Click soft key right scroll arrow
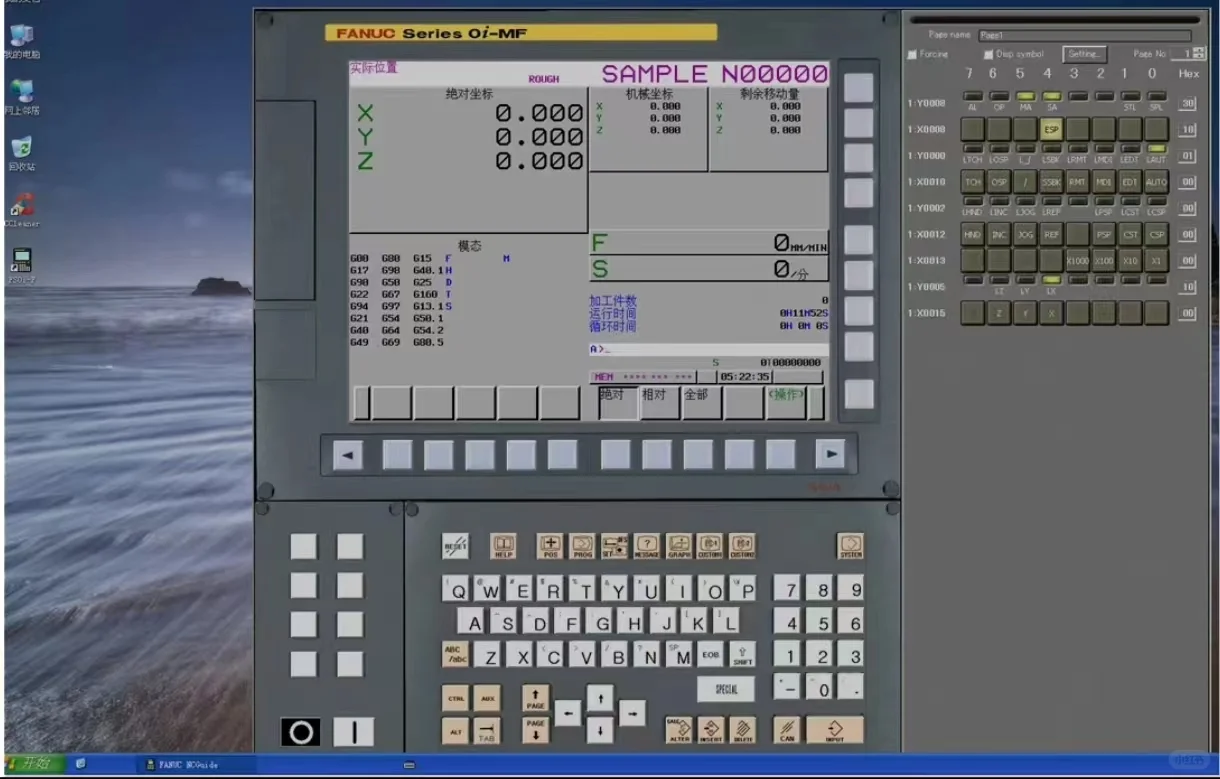The height and width of the screenshot is (779, 1220). coord(830,455)
